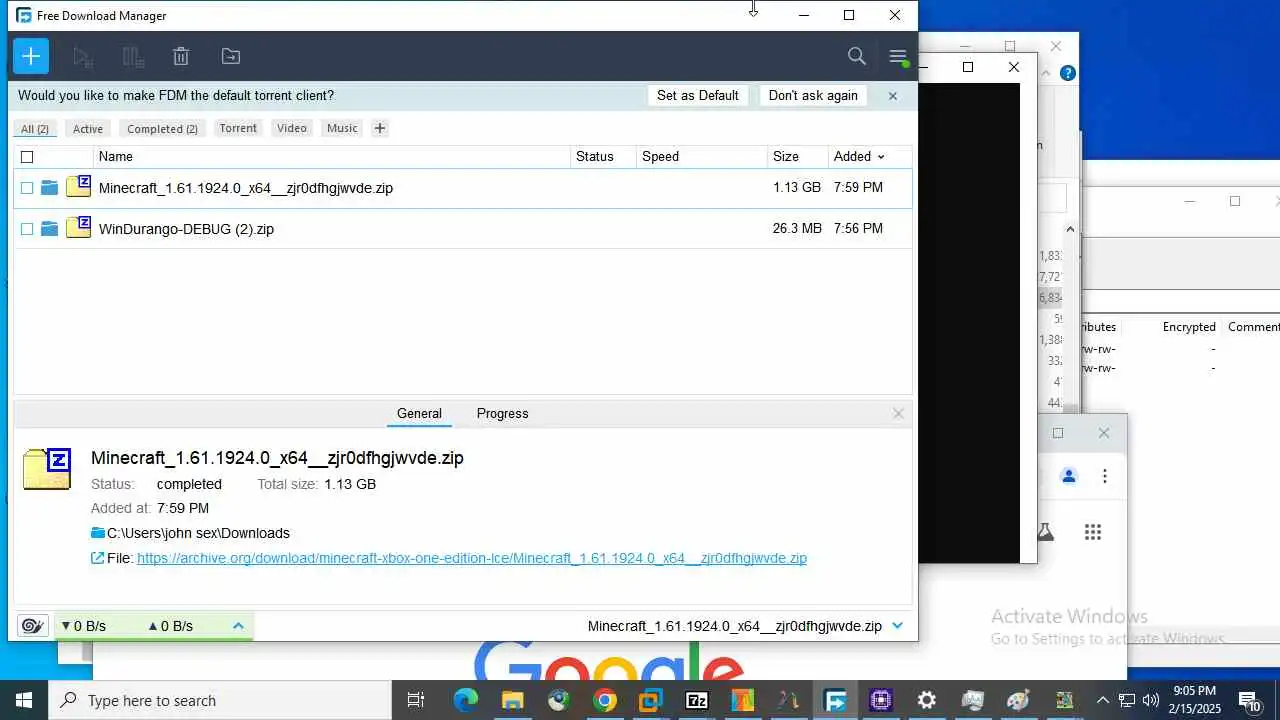
Task: Click the blue plus Add download button
Action: click(x=31, y=56)
